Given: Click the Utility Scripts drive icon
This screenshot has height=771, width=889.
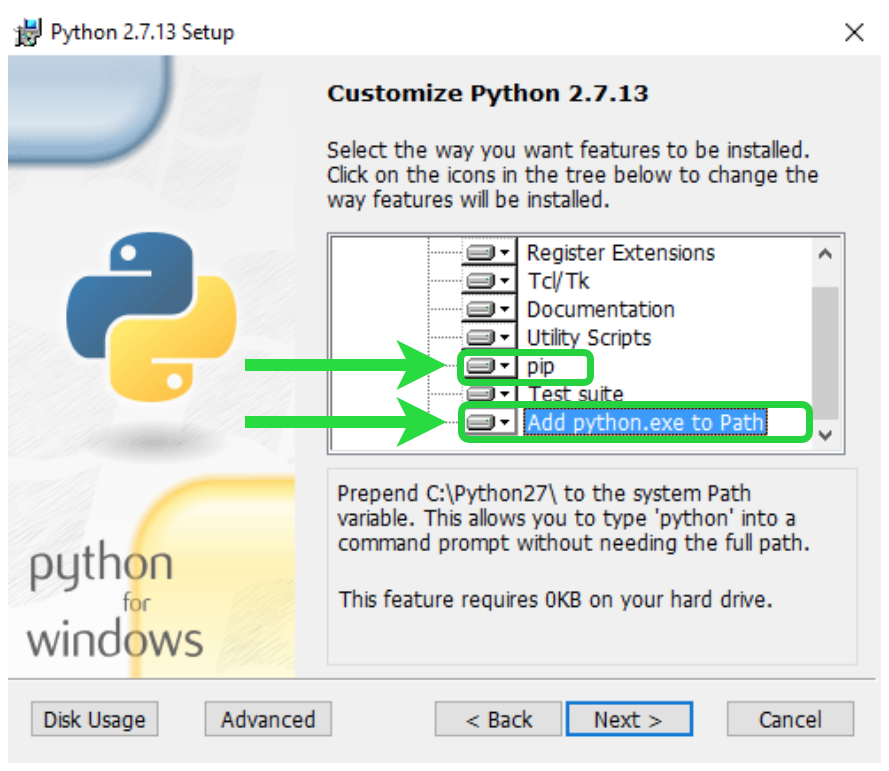Looking at the screenshot, I should (x=481, y=337).
